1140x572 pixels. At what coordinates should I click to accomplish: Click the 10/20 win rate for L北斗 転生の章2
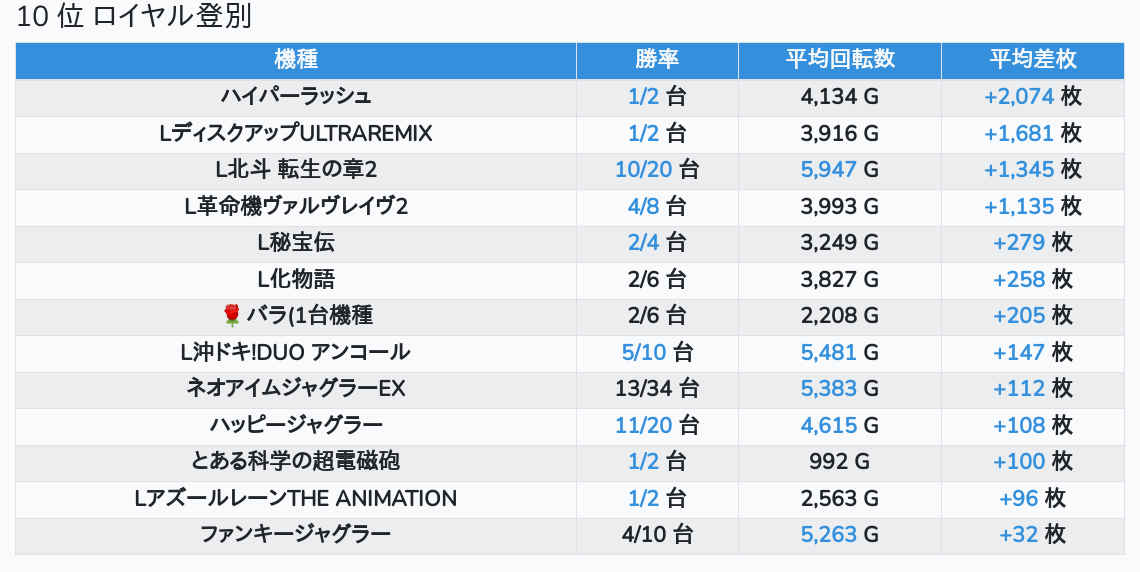644,170
